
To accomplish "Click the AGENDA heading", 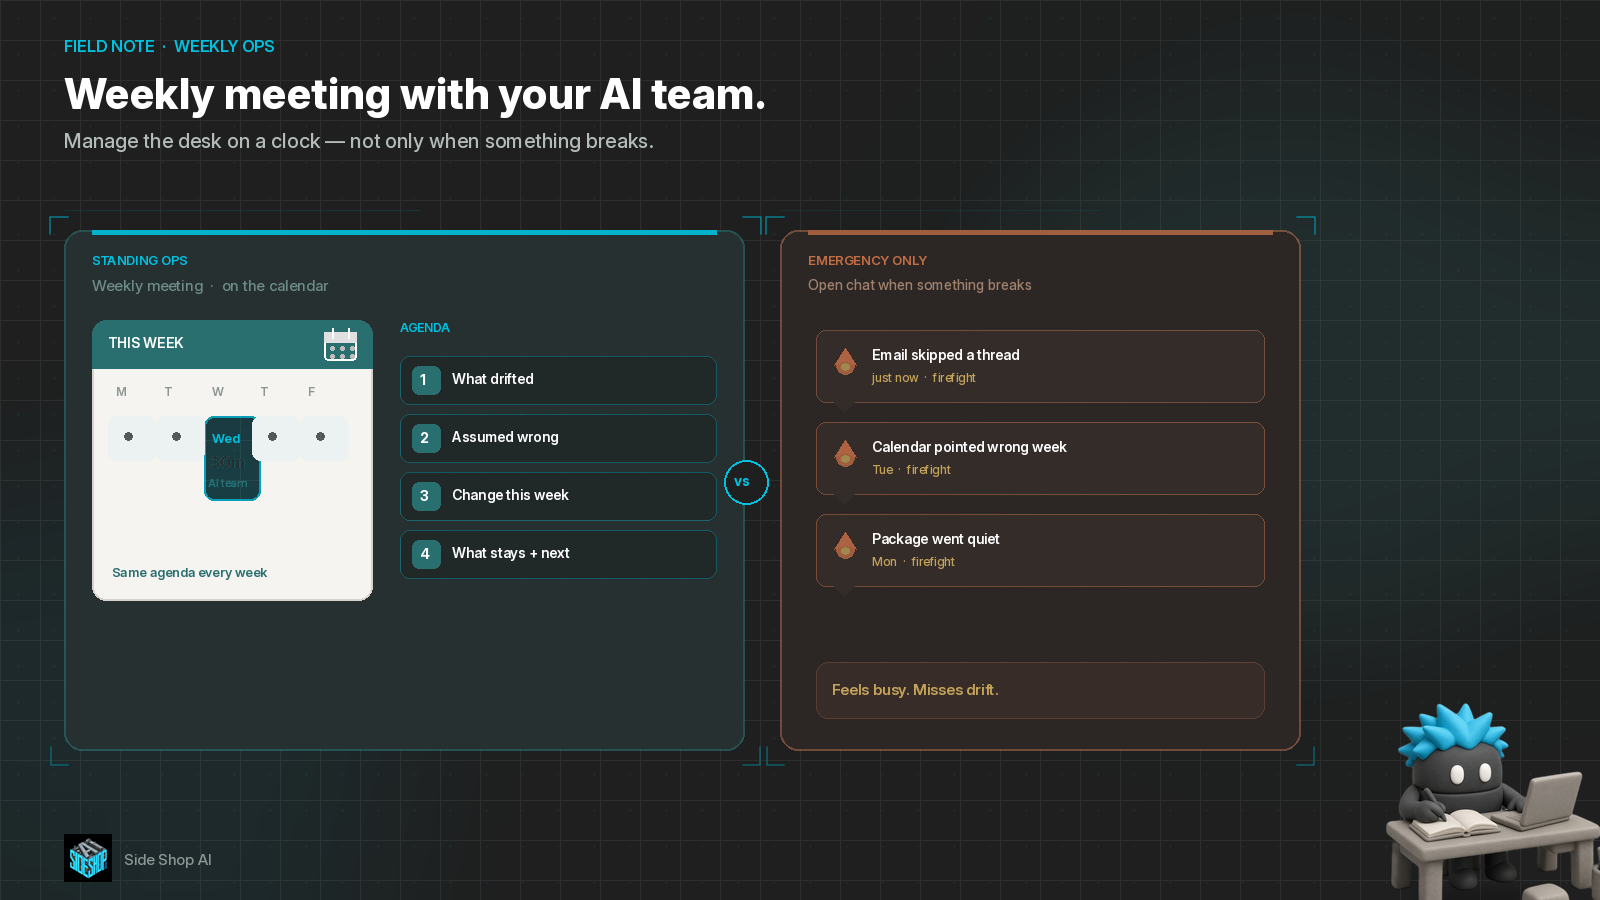I will tap(425, 328).
